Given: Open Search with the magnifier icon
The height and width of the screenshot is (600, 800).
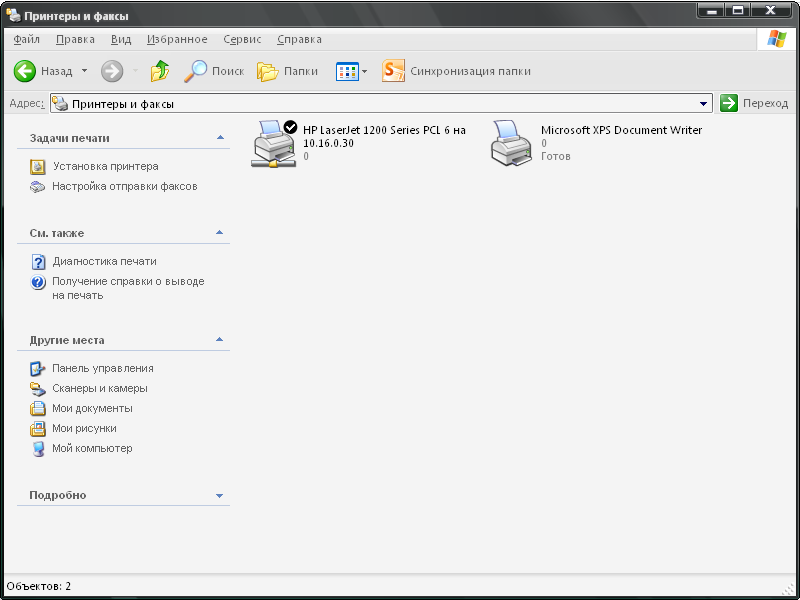Looking at the screenshot, I should (195, 71).
